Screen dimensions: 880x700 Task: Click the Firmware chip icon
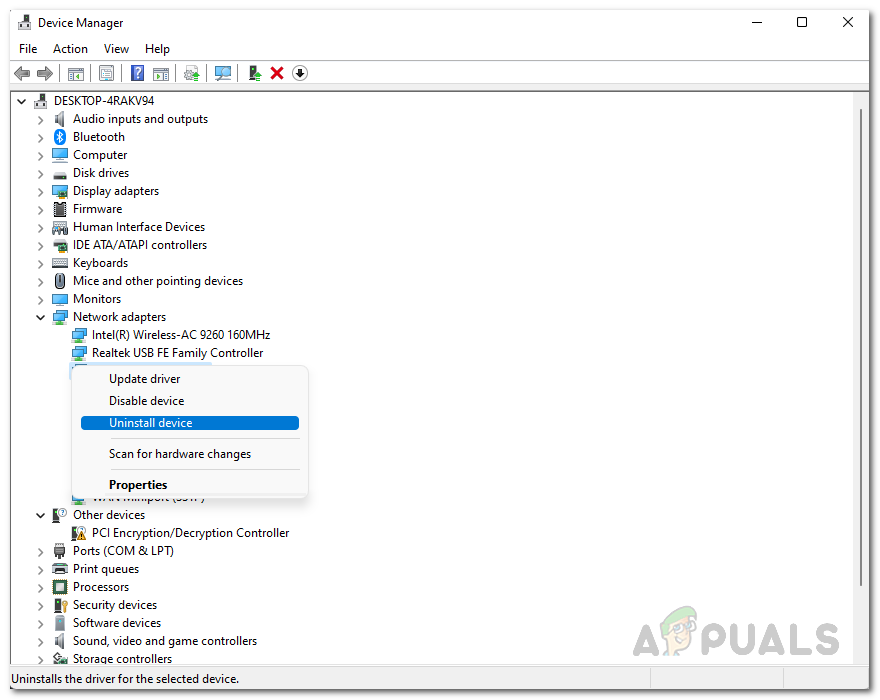point(59,209)
